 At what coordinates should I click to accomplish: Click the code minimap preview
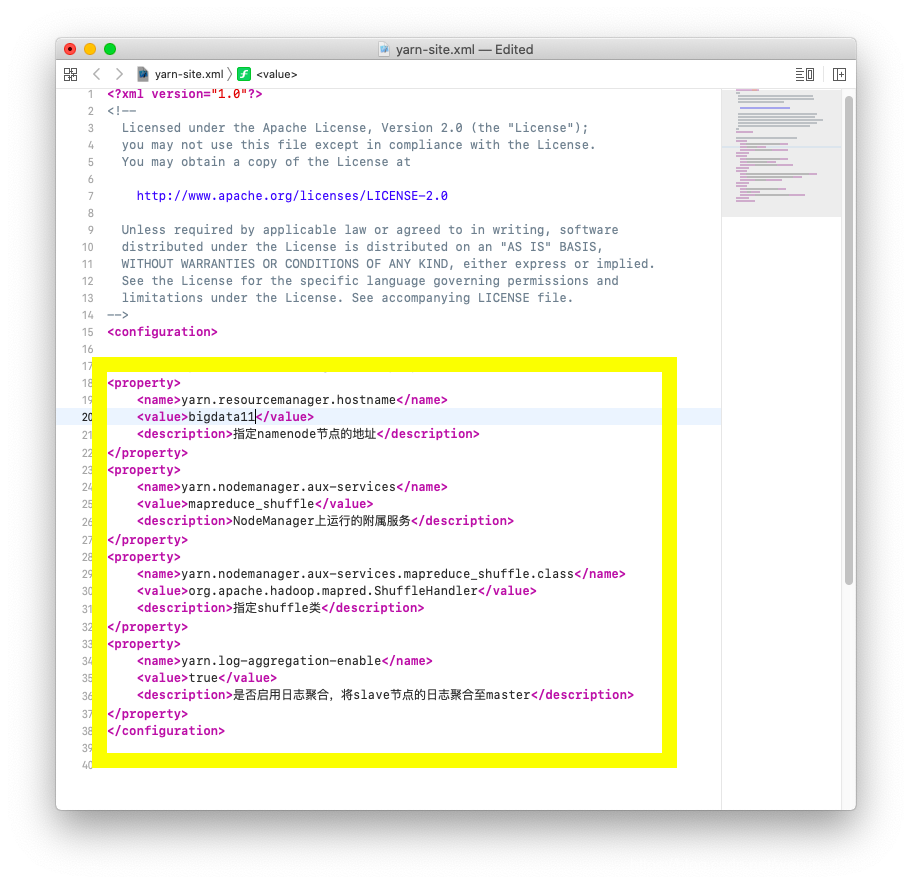point(781,153)
